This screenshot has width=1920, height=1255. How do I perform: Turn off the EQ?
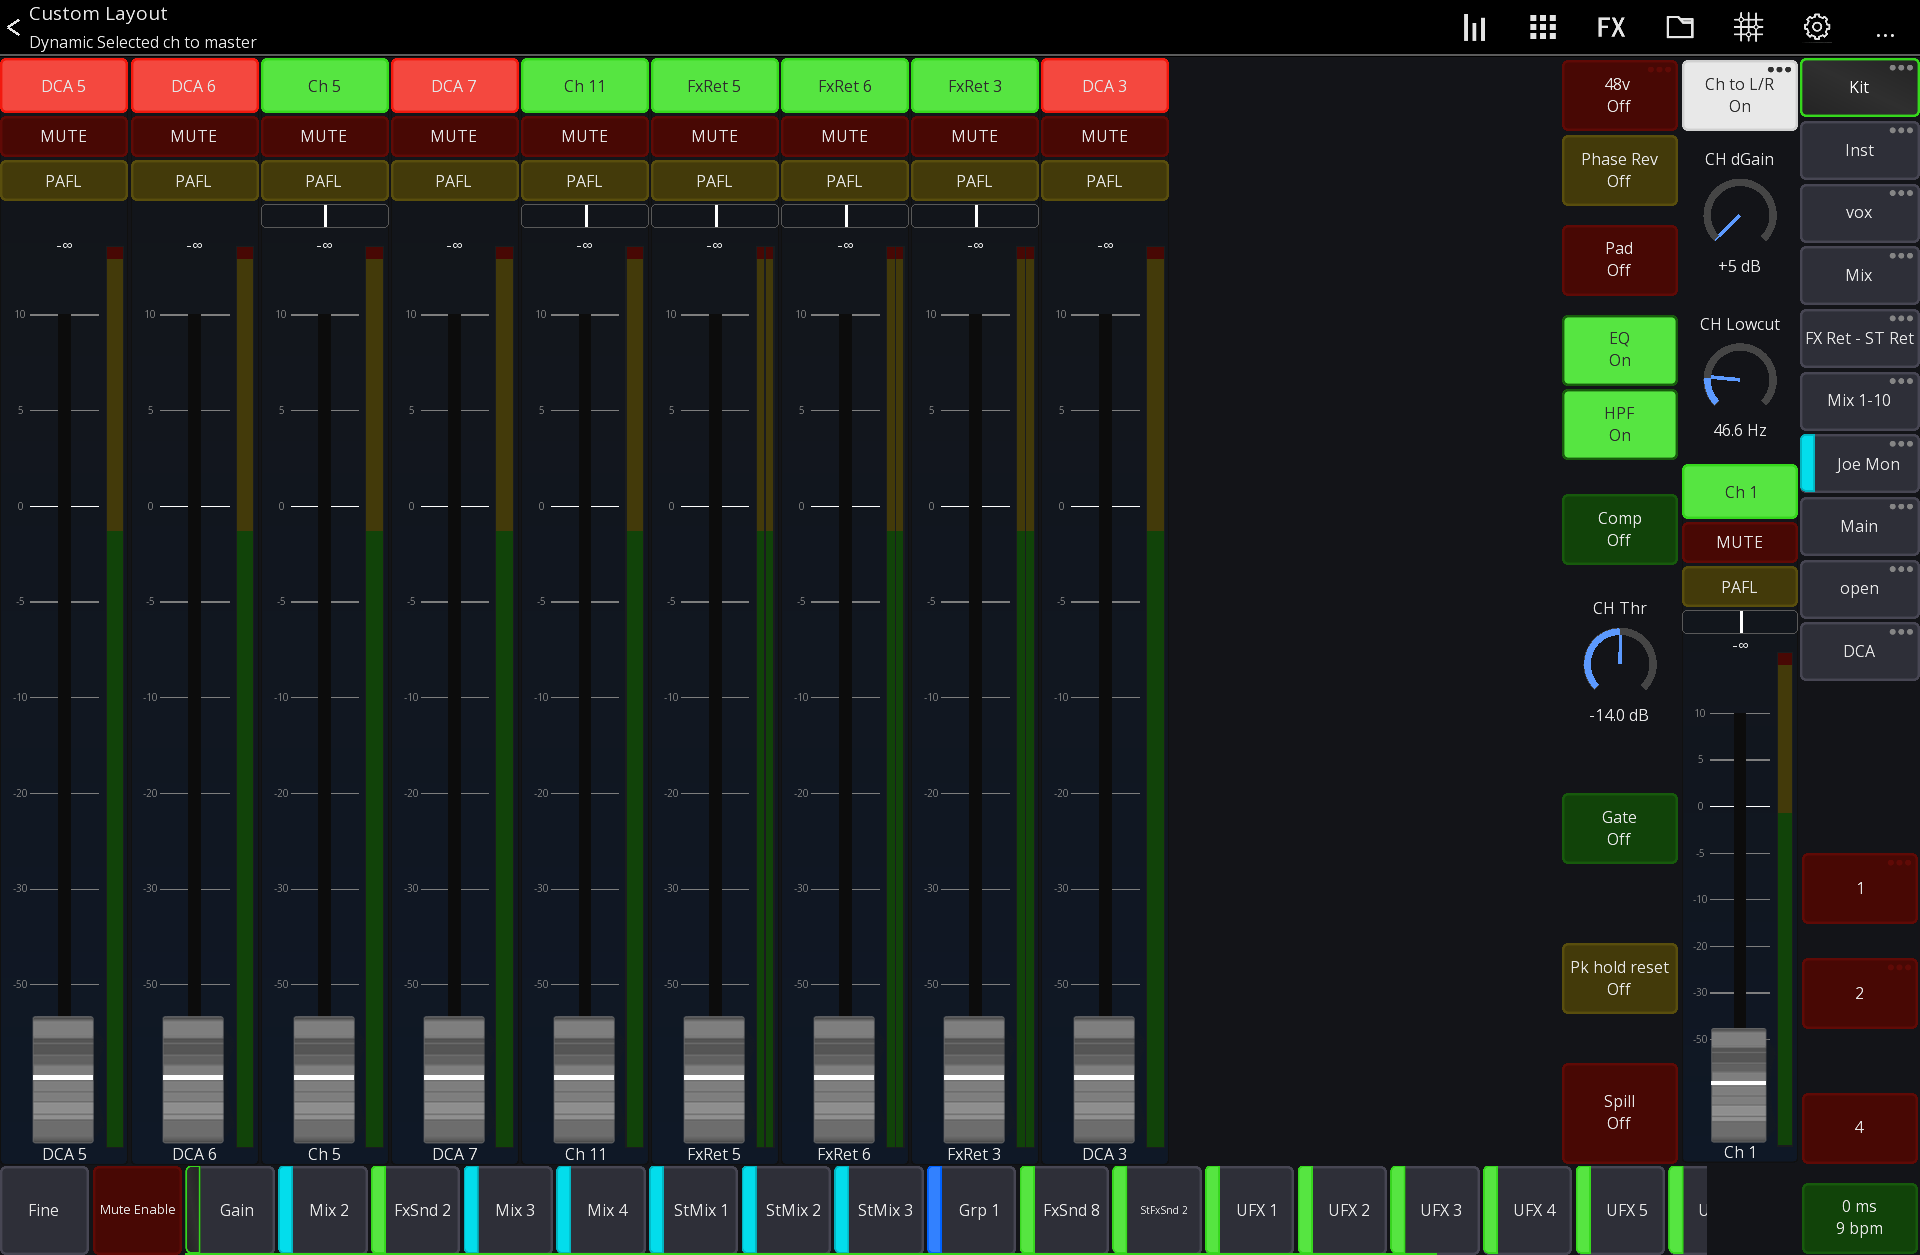click(1619, 350)
